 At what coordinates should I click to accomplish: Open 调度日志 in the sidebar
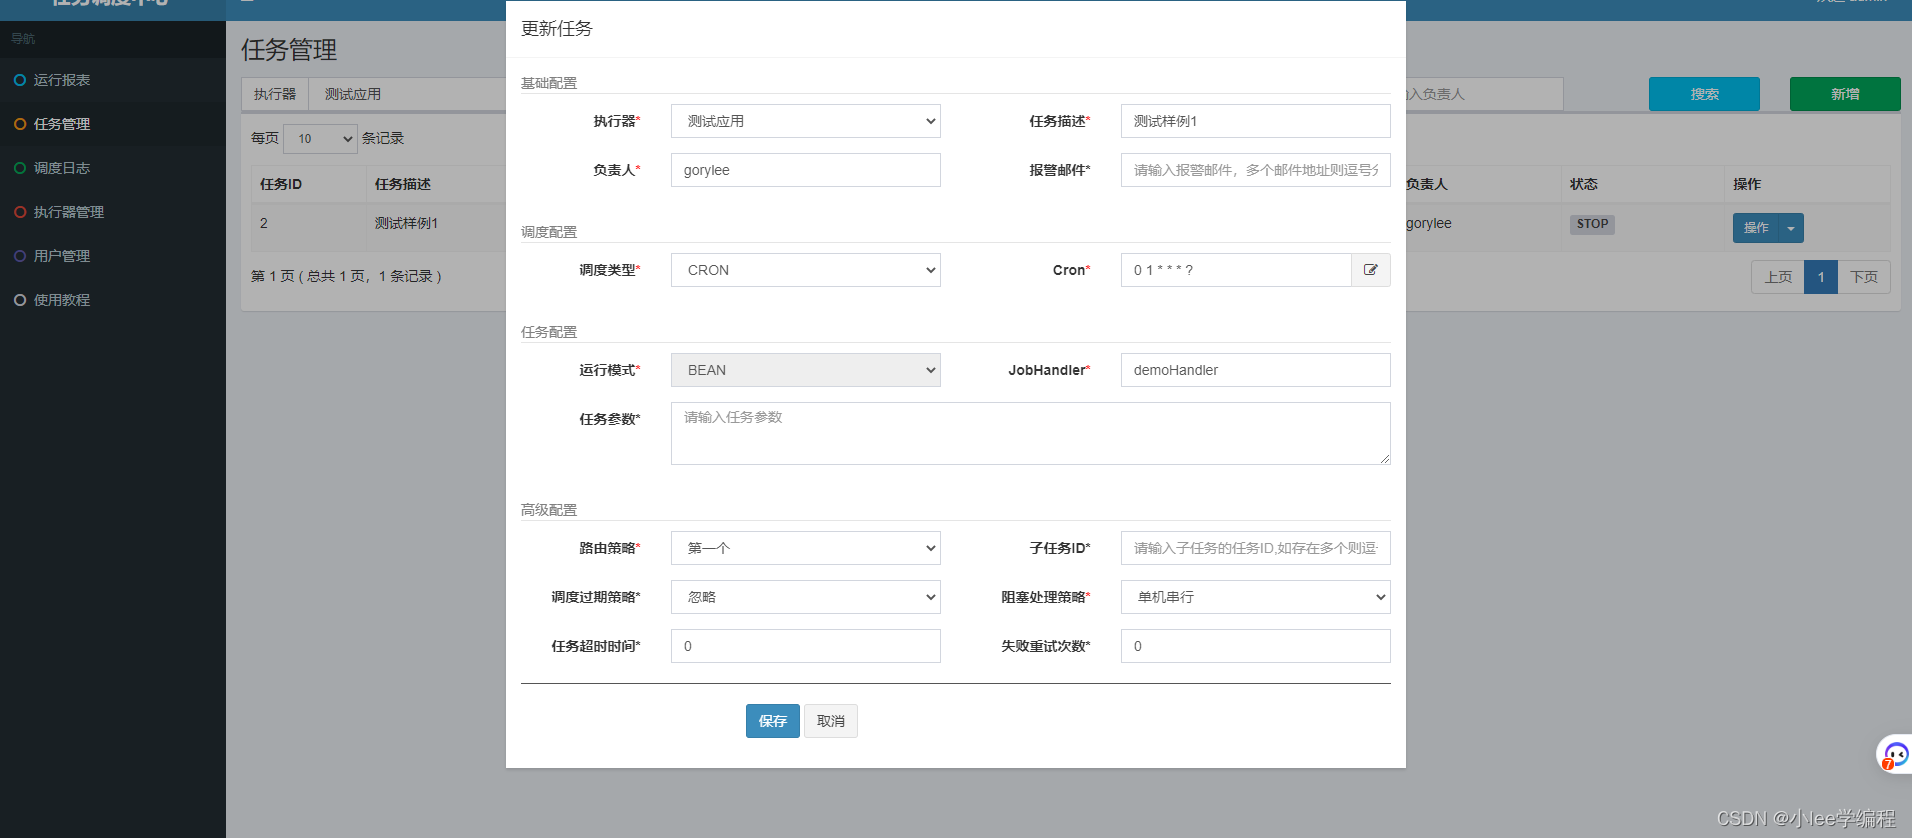click(x=62, y=168)
